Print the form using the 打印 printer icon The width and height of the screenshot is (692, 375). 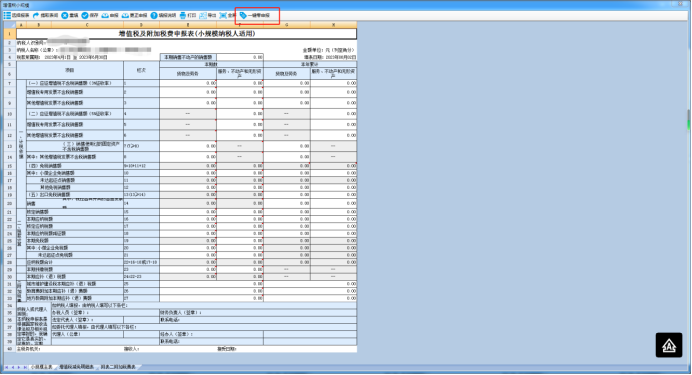click(183, 15)
